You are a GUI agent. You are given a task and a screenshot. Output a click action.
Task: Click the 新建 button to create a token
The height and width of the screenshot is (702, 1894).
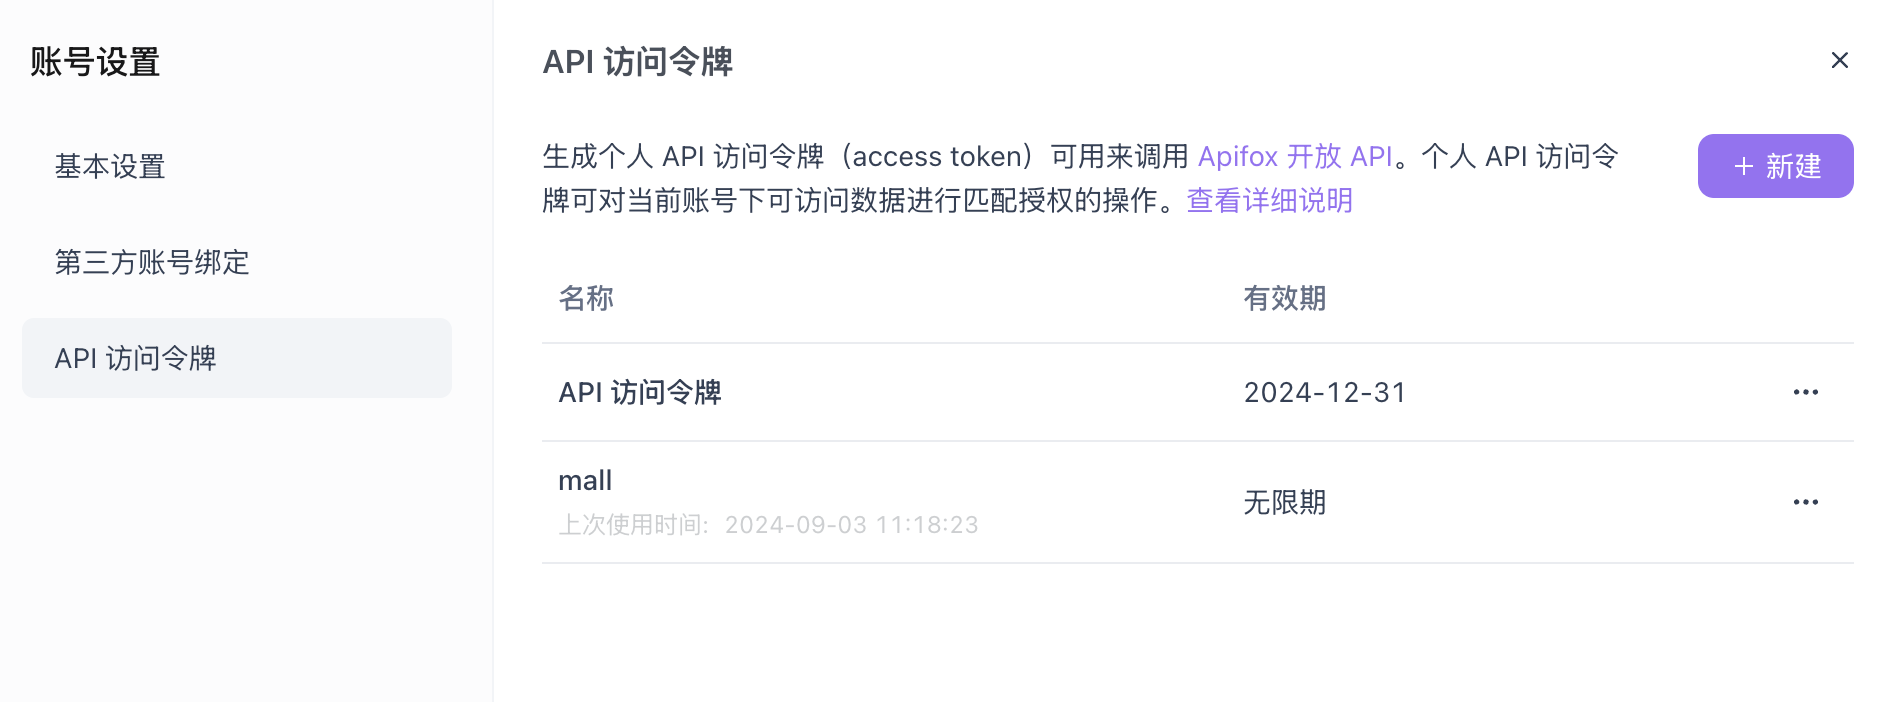coord(1775,165)
